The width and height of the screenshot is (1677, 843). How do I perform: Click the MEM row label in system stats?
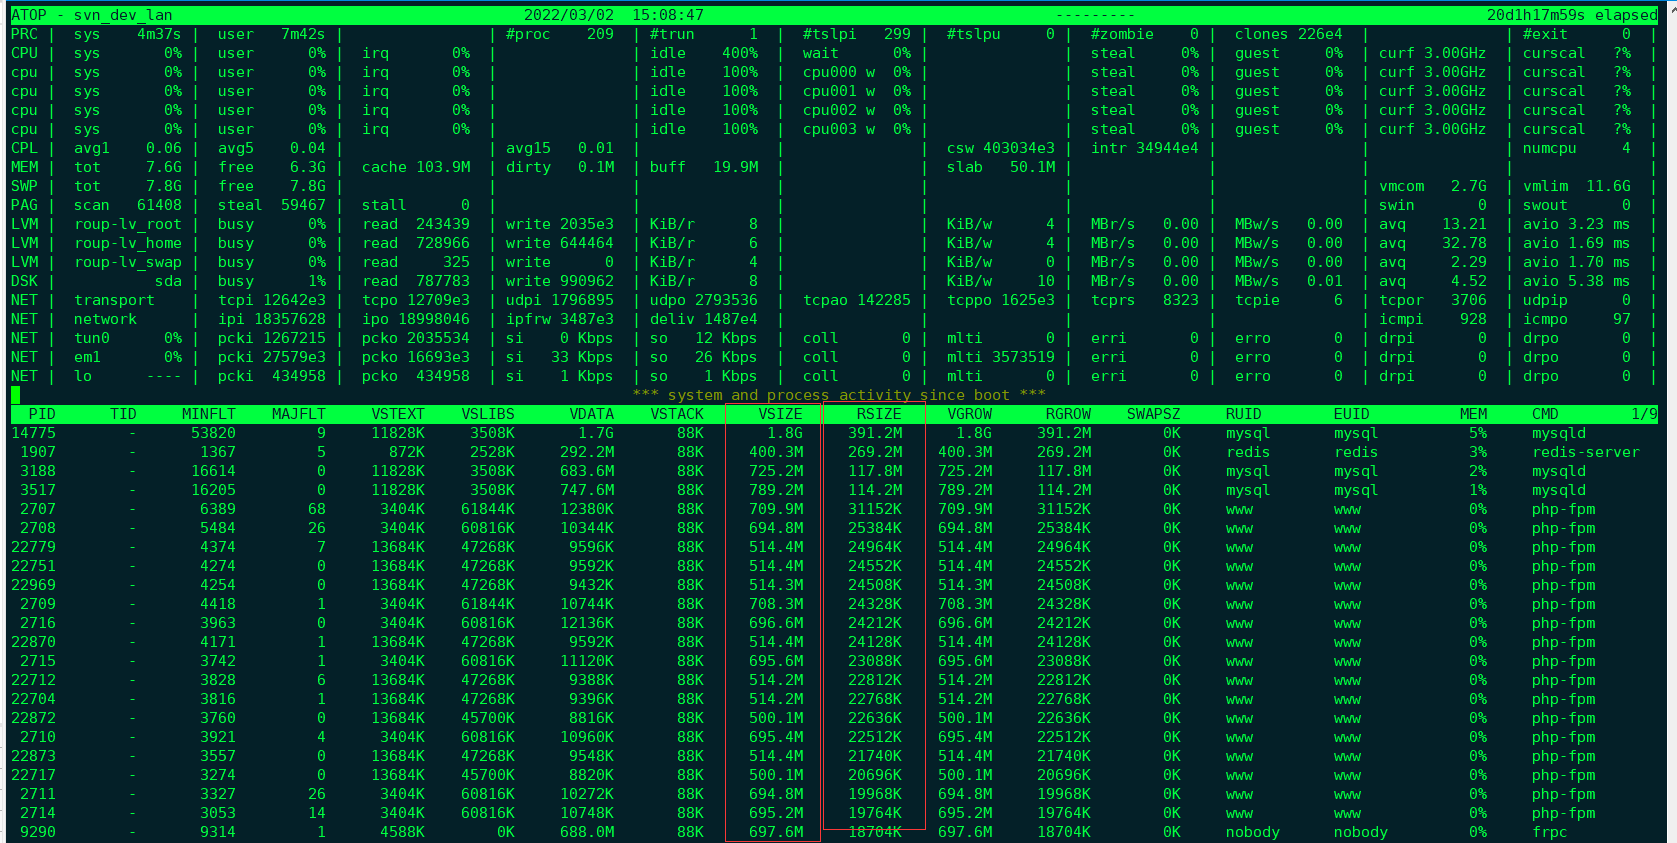(24, 167)
